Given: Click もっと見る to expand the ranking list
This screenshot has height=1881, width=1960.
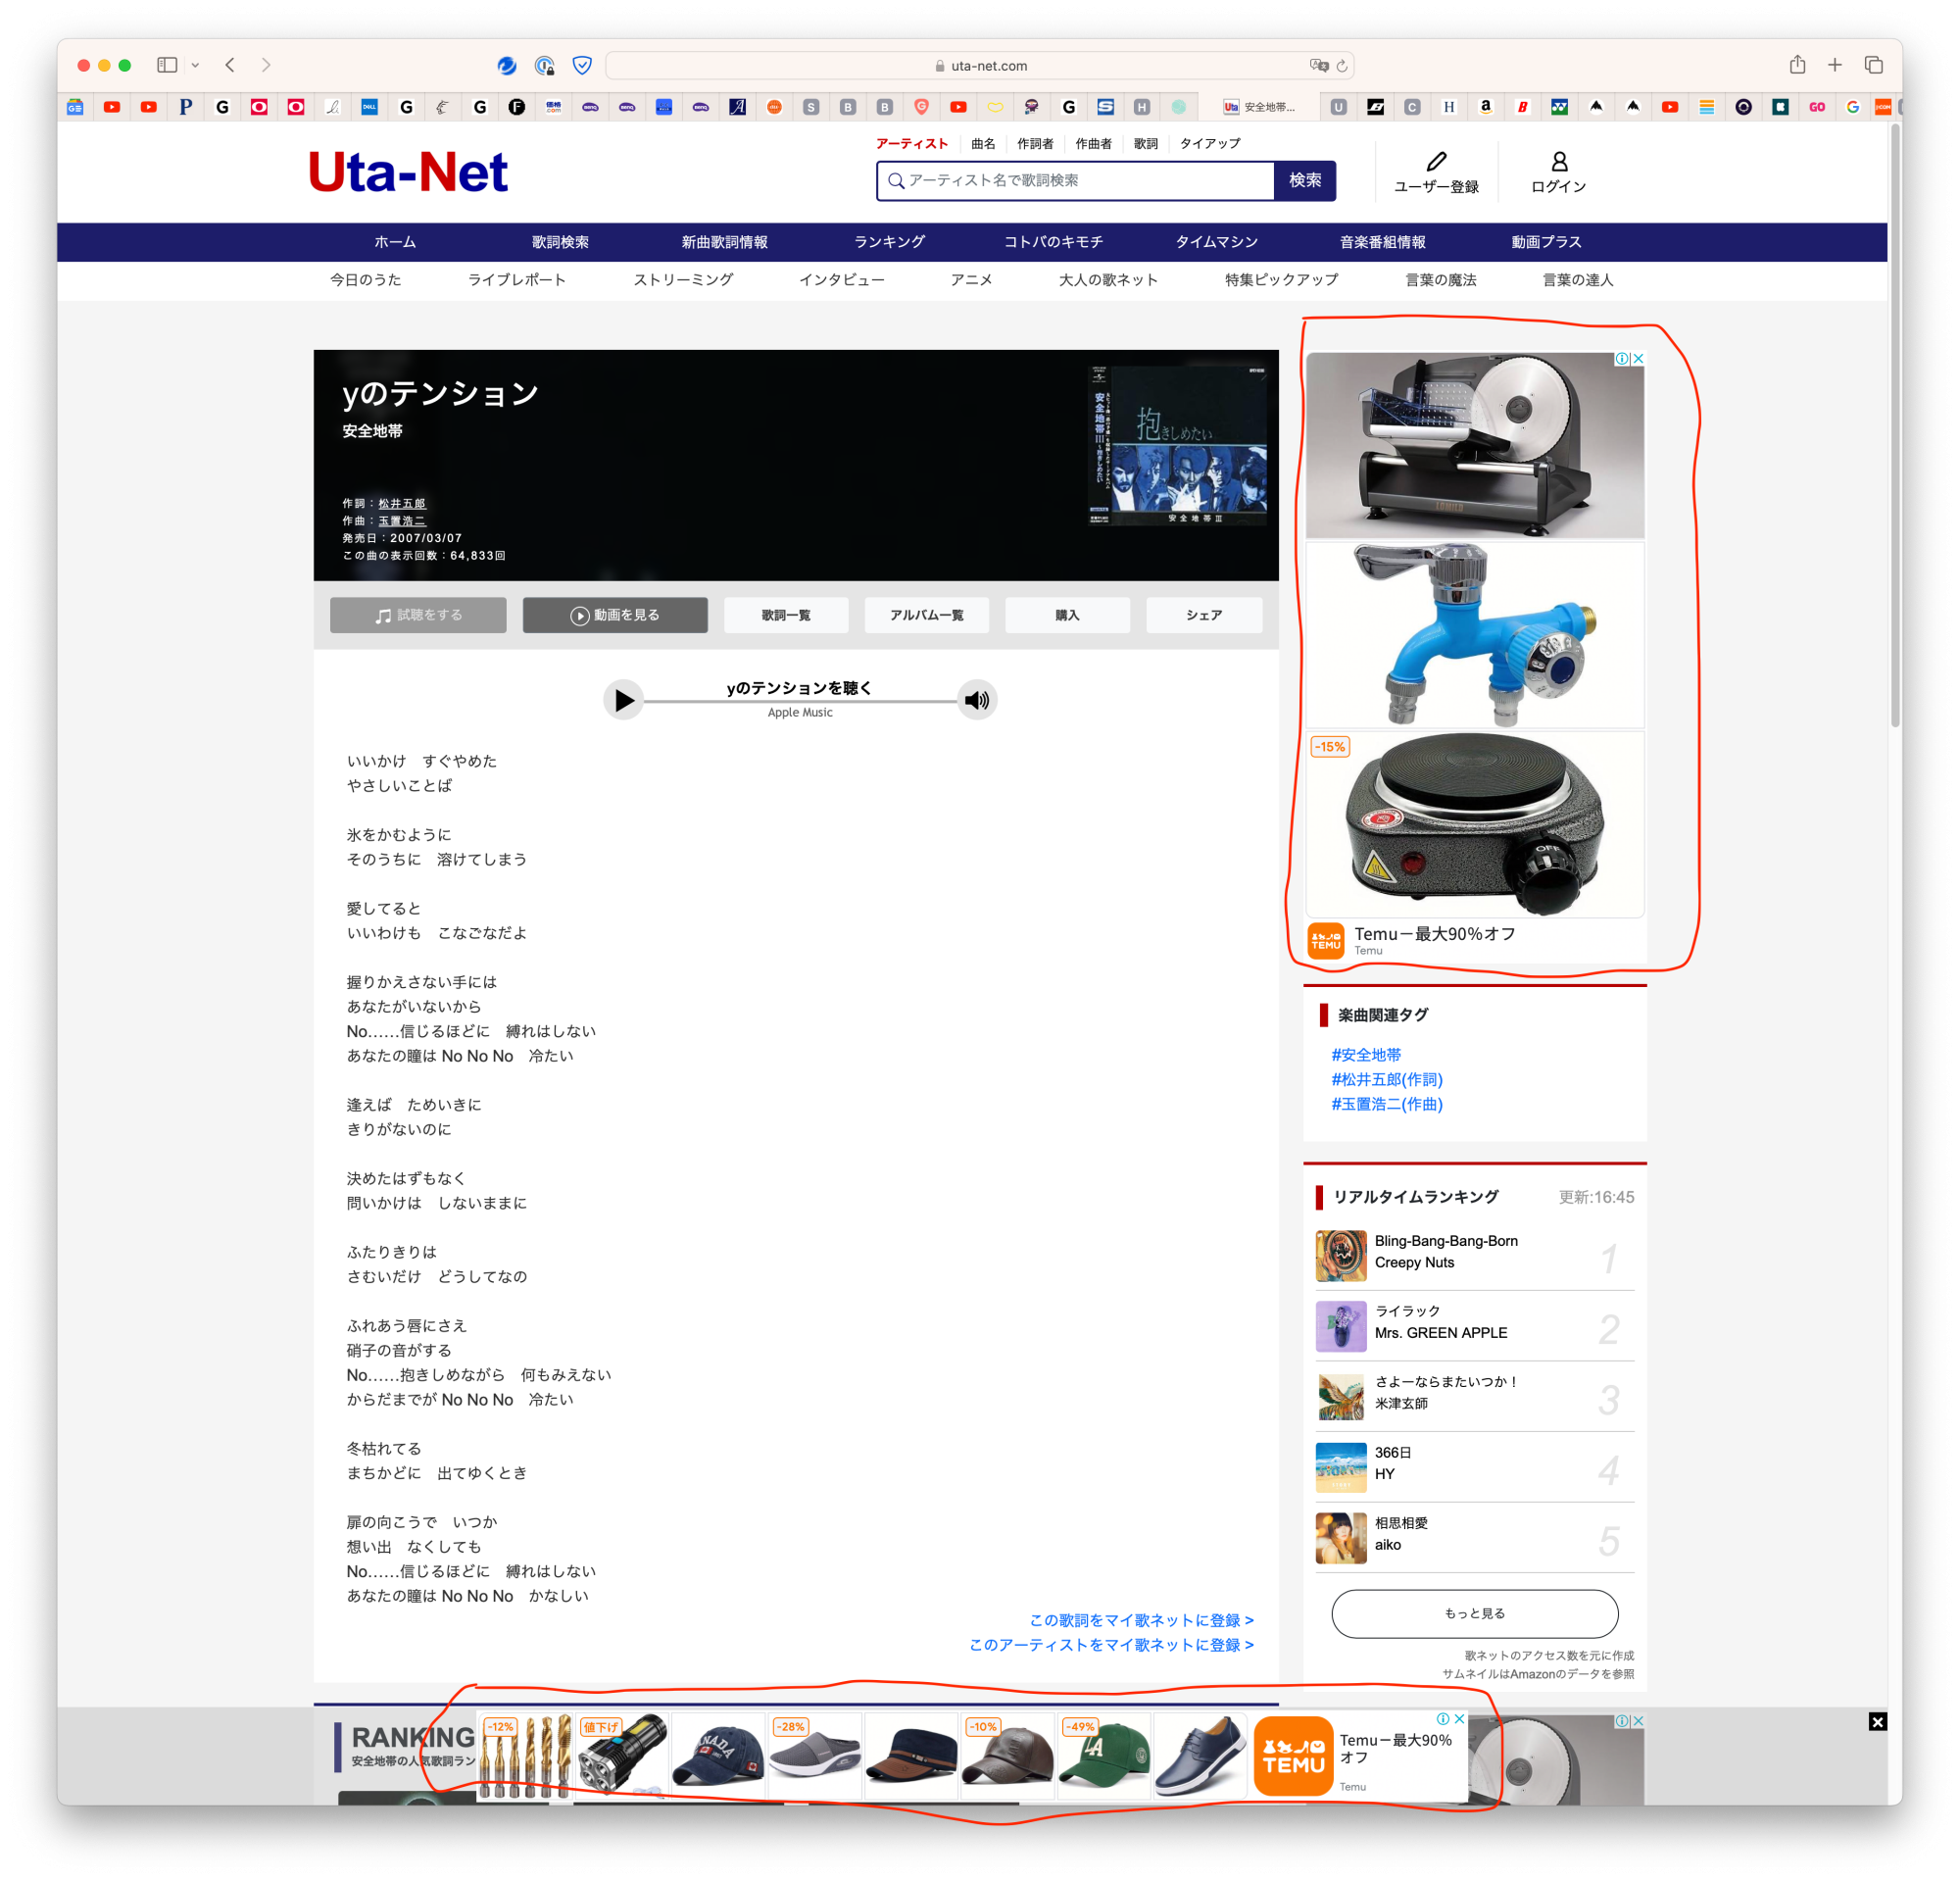Looking at the screenshot, I should 1474,1613.
